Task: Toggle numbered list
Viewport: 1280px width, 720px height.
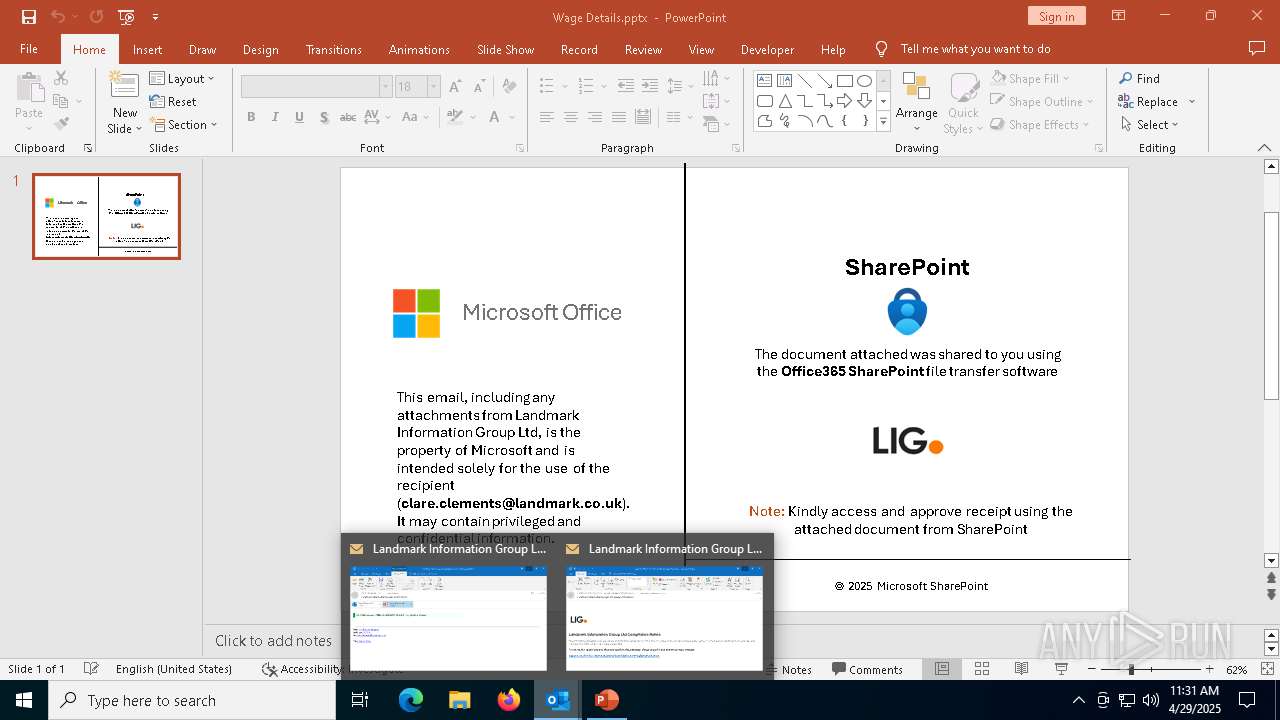Action: [x=586, y=86]
